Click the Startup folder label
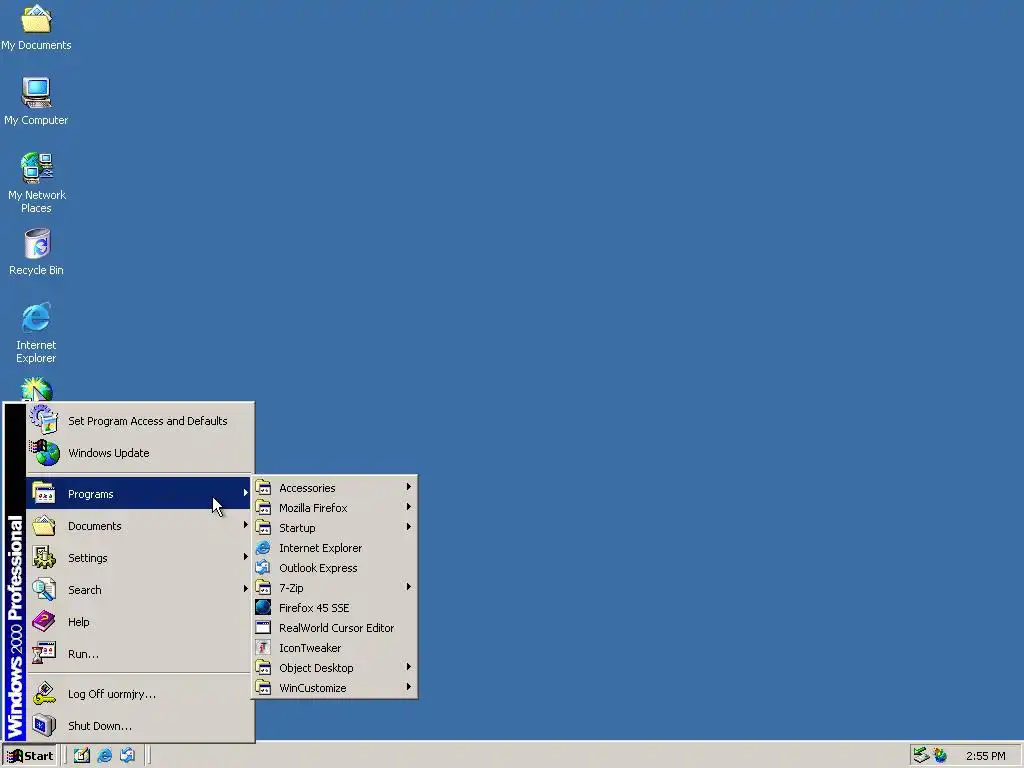This screenshot has width=1024, height=768. point(297,528)
